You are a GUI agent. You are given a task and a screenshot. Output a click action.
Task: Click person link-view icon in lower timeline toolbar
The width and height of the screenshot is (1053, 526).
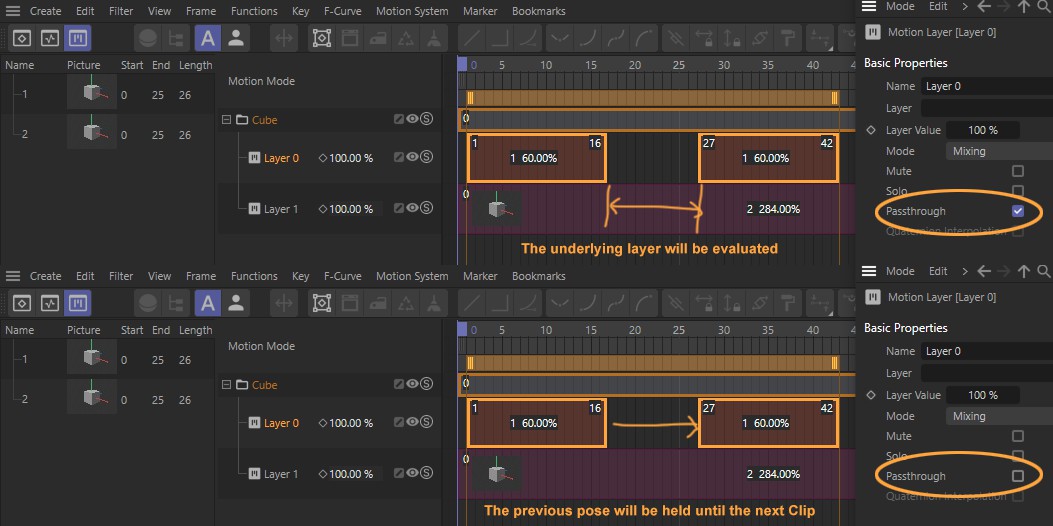(x=236, y=303)
